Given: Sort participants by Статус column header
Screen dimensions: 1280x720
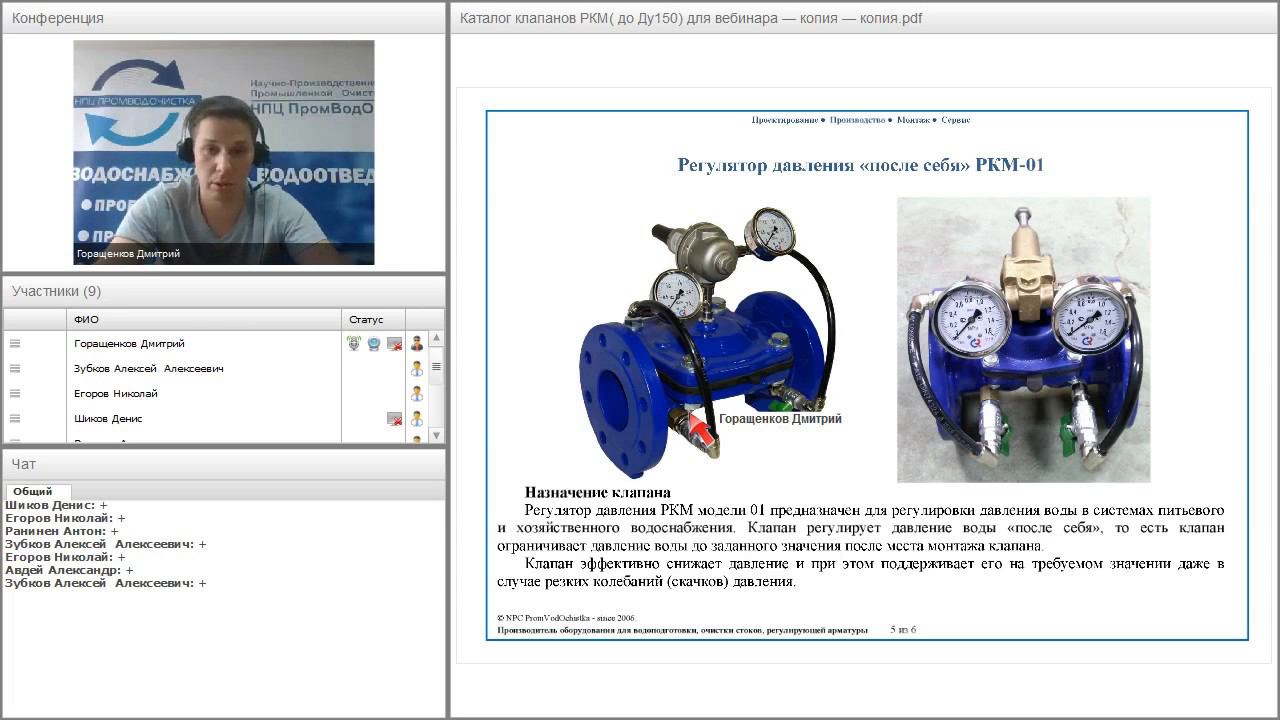Looking at the screenshot, I should [x=374, y=319].
